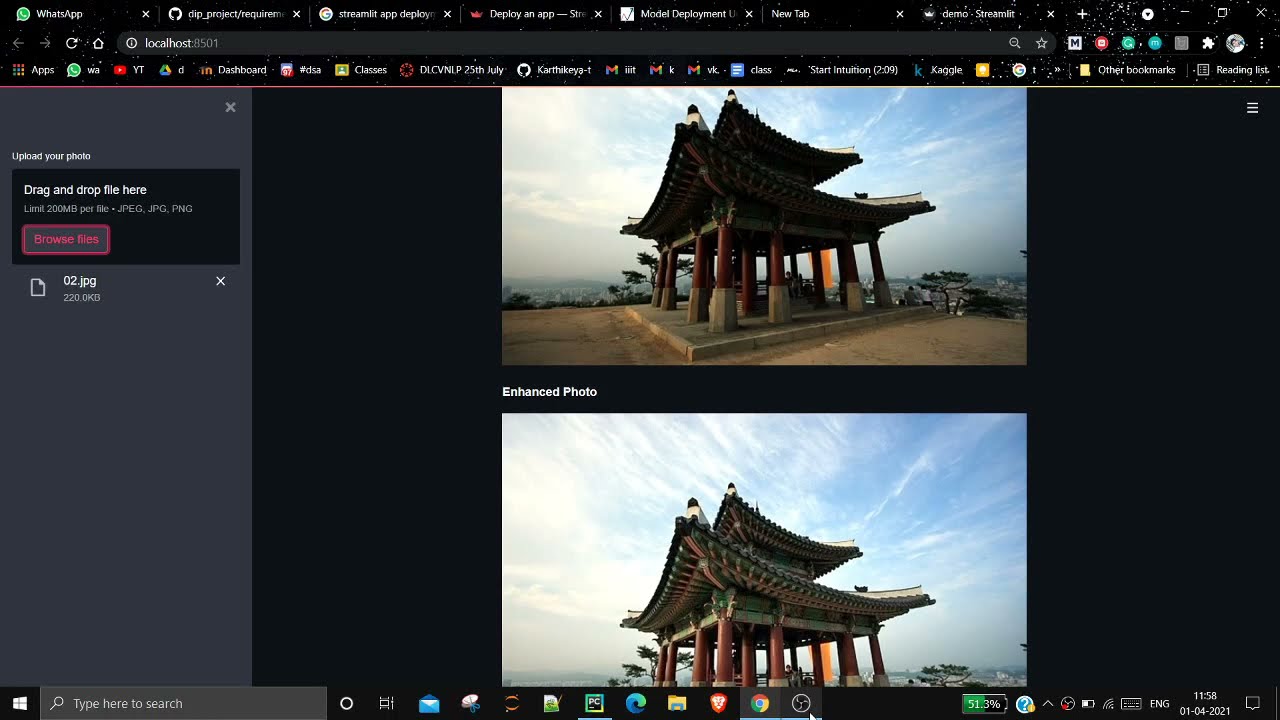Open Microsoft Edge from the taskbar
This screenshot has height=720, width=1280.
[636, 703]
